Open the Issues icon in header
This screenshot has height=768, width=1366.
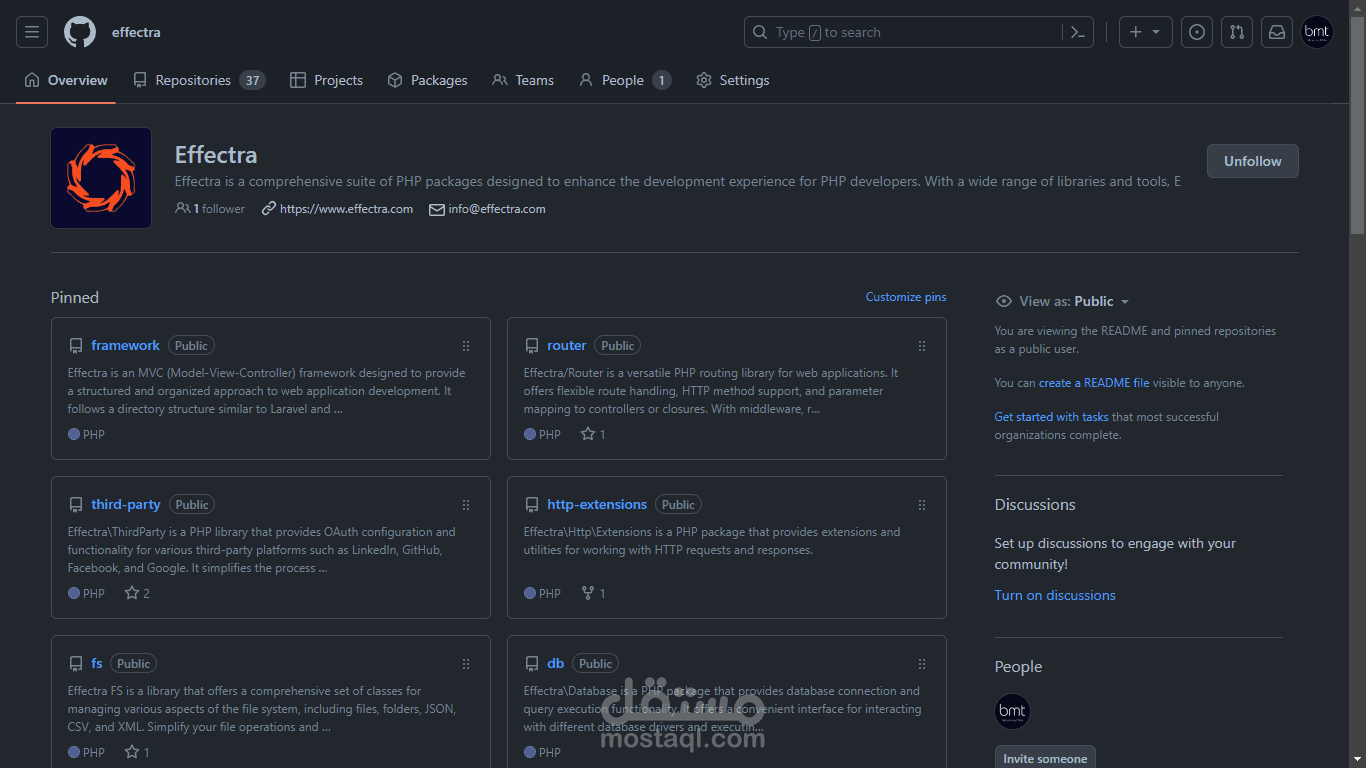click(x=1197, y=32)
